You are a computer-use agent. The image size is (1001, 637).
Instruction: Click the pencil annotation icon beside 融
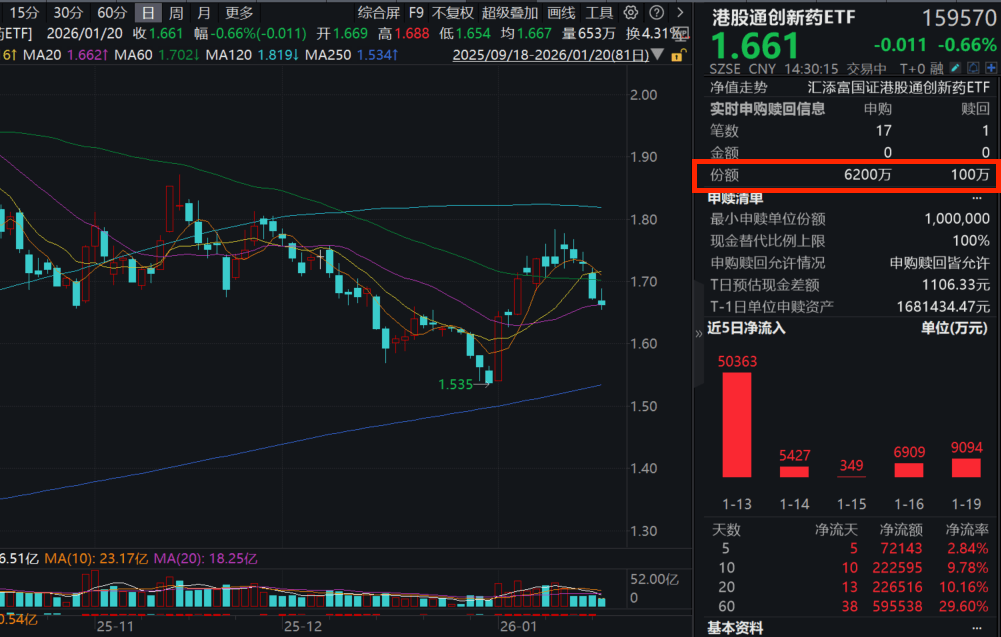954,67
